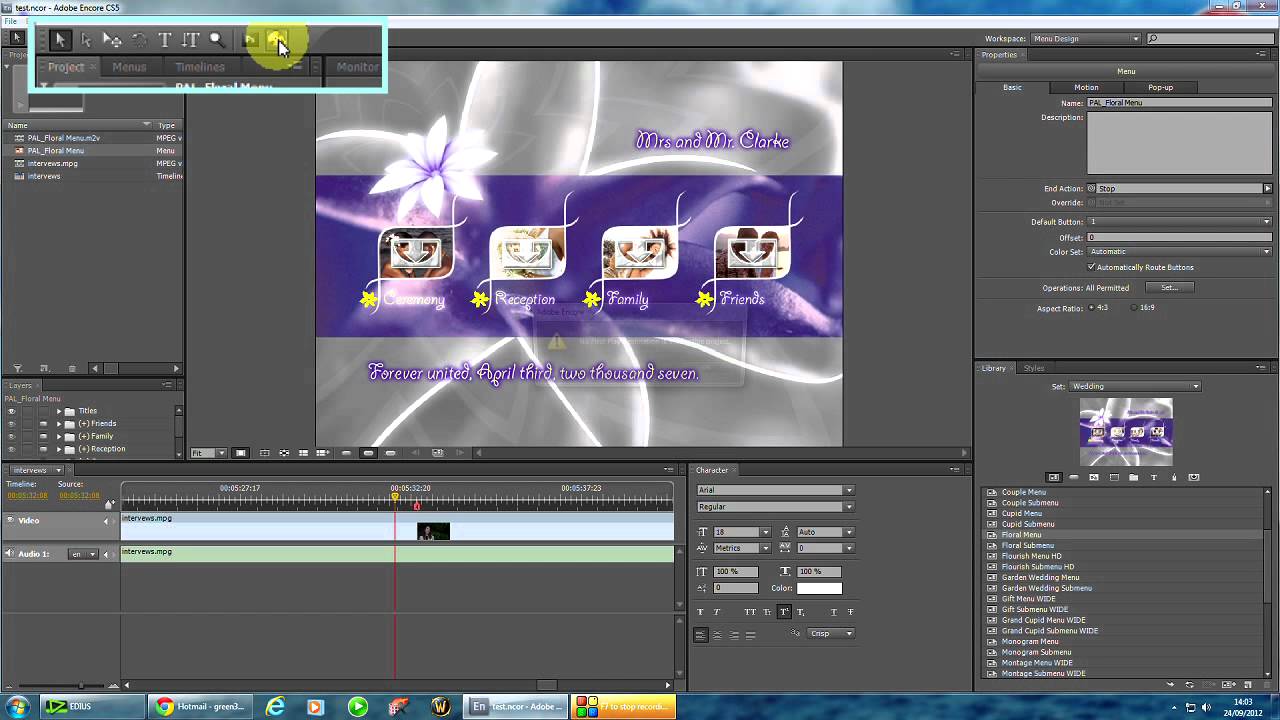Toggle Show Safe Area in the monitor

click(264, 453)
